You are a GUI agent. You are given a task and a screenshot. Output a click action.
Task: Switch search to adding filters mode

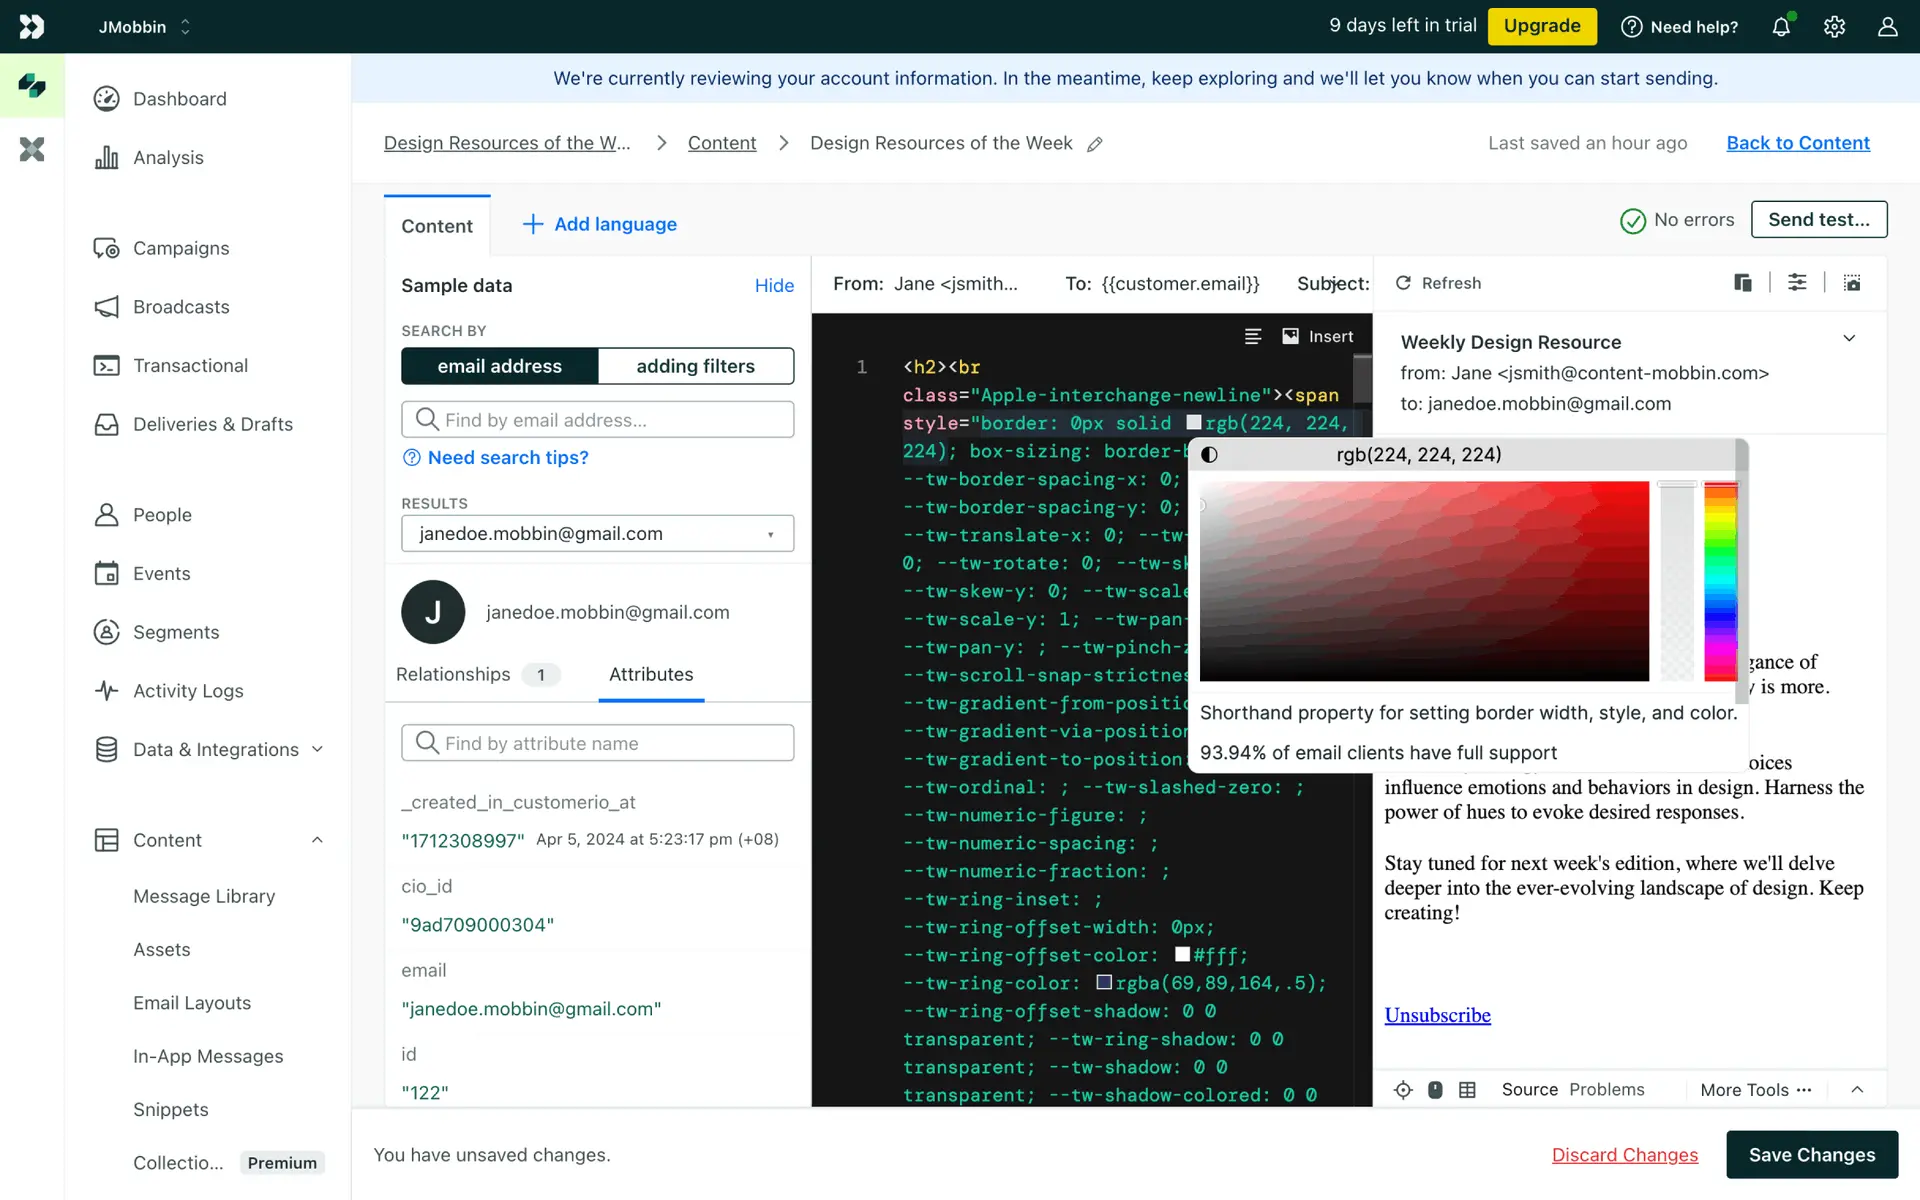(x=695, y=366)
